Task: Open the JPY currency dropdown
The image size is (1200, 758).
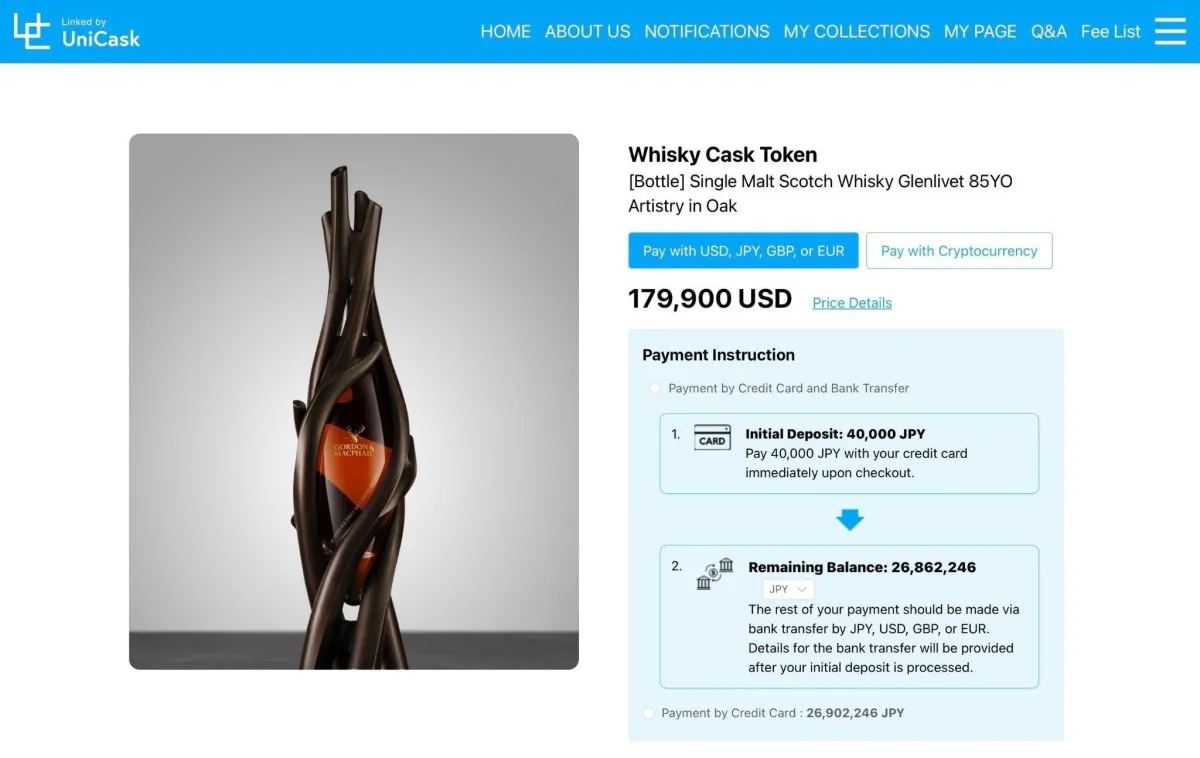Action: [x=788, y=589]
